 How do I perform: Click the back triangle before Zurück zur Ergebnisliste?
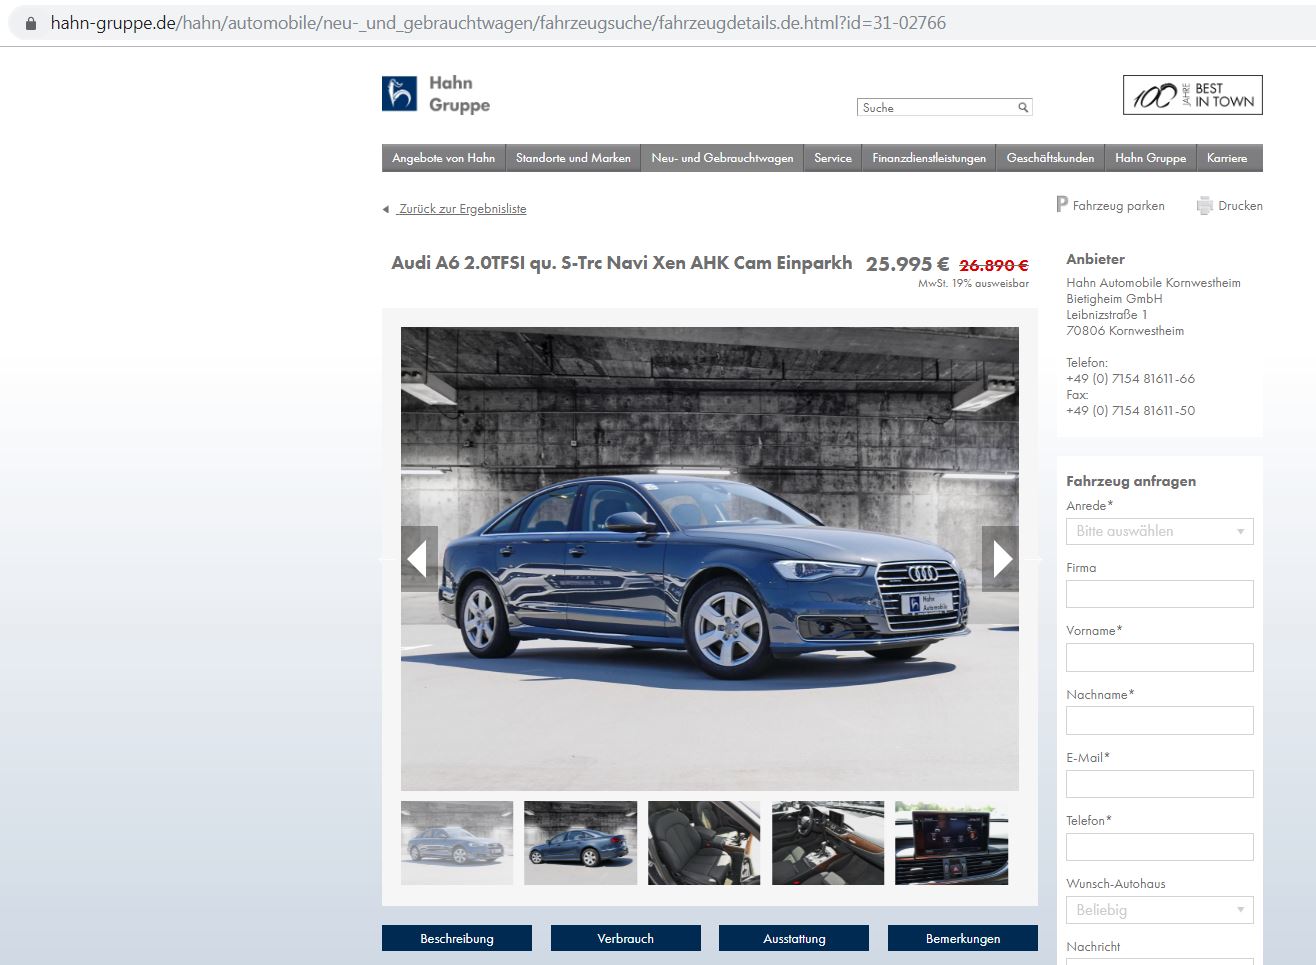(x=385, y=209)
